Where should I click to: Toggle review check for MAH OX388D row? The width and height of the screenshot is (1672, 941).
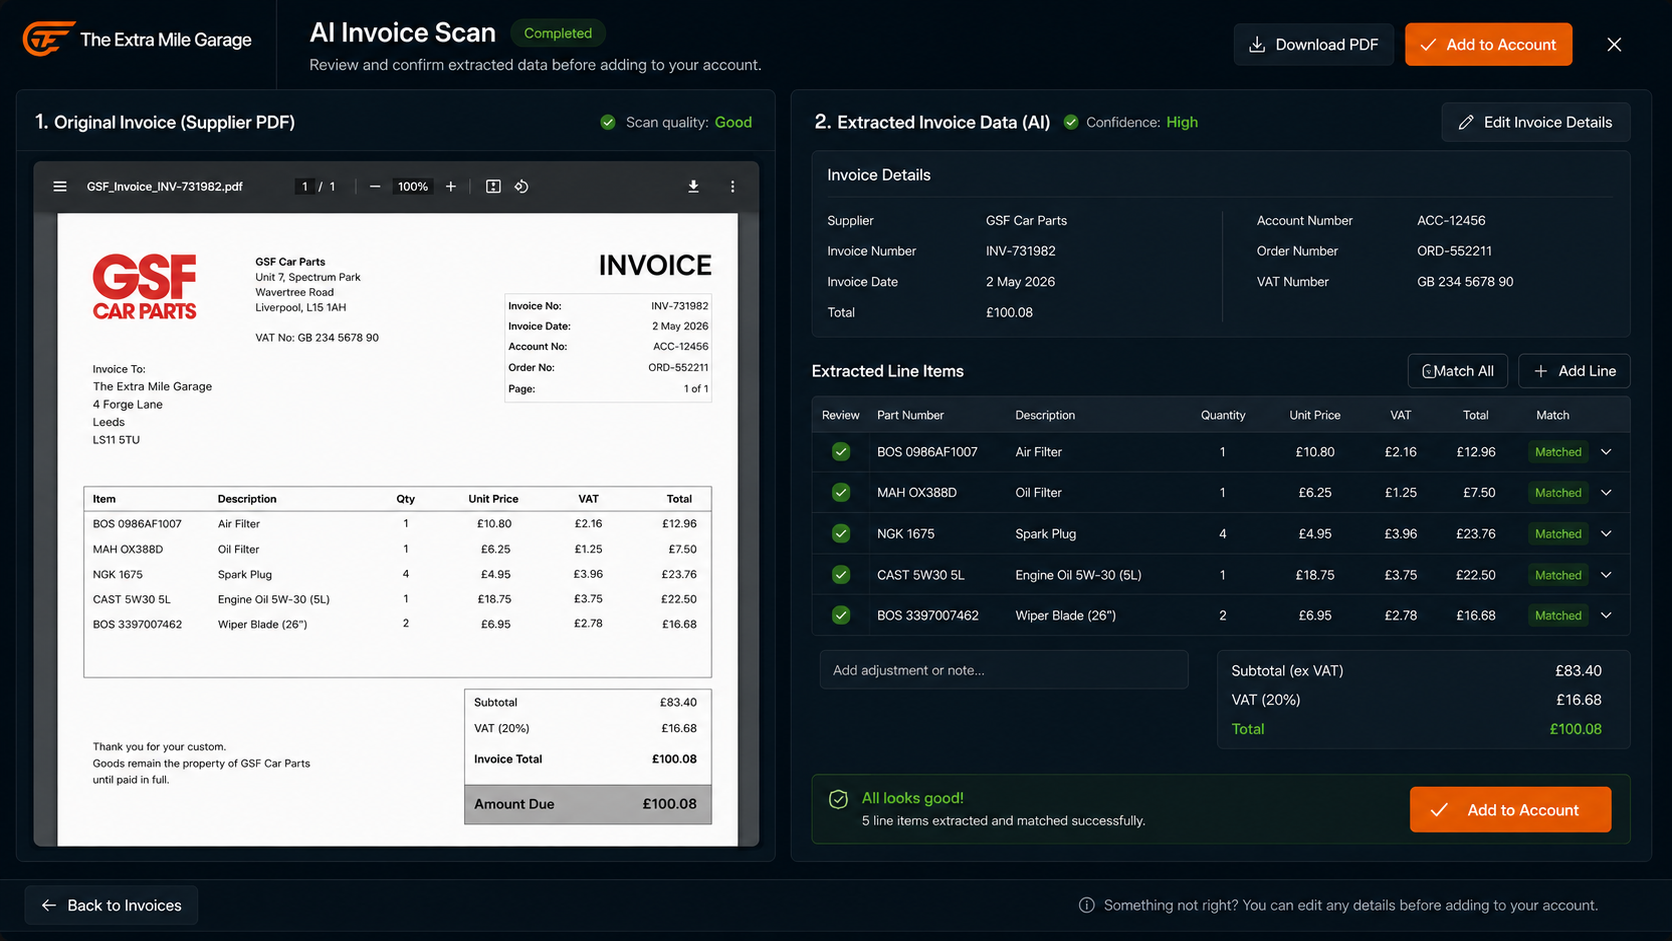pos(841,493)
